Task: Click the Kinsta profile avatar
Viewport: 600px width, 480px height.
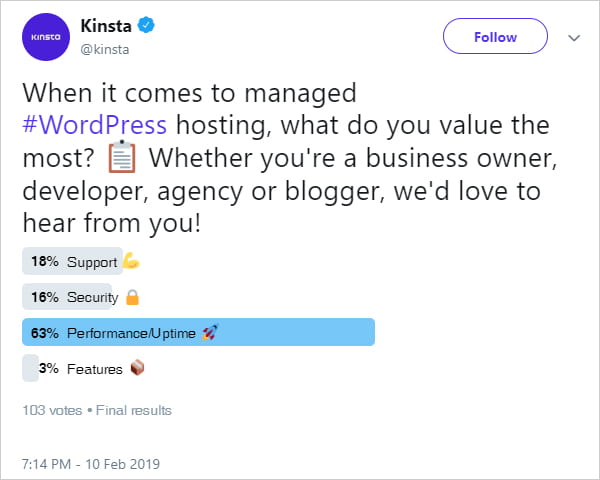Action: [42, 37]
